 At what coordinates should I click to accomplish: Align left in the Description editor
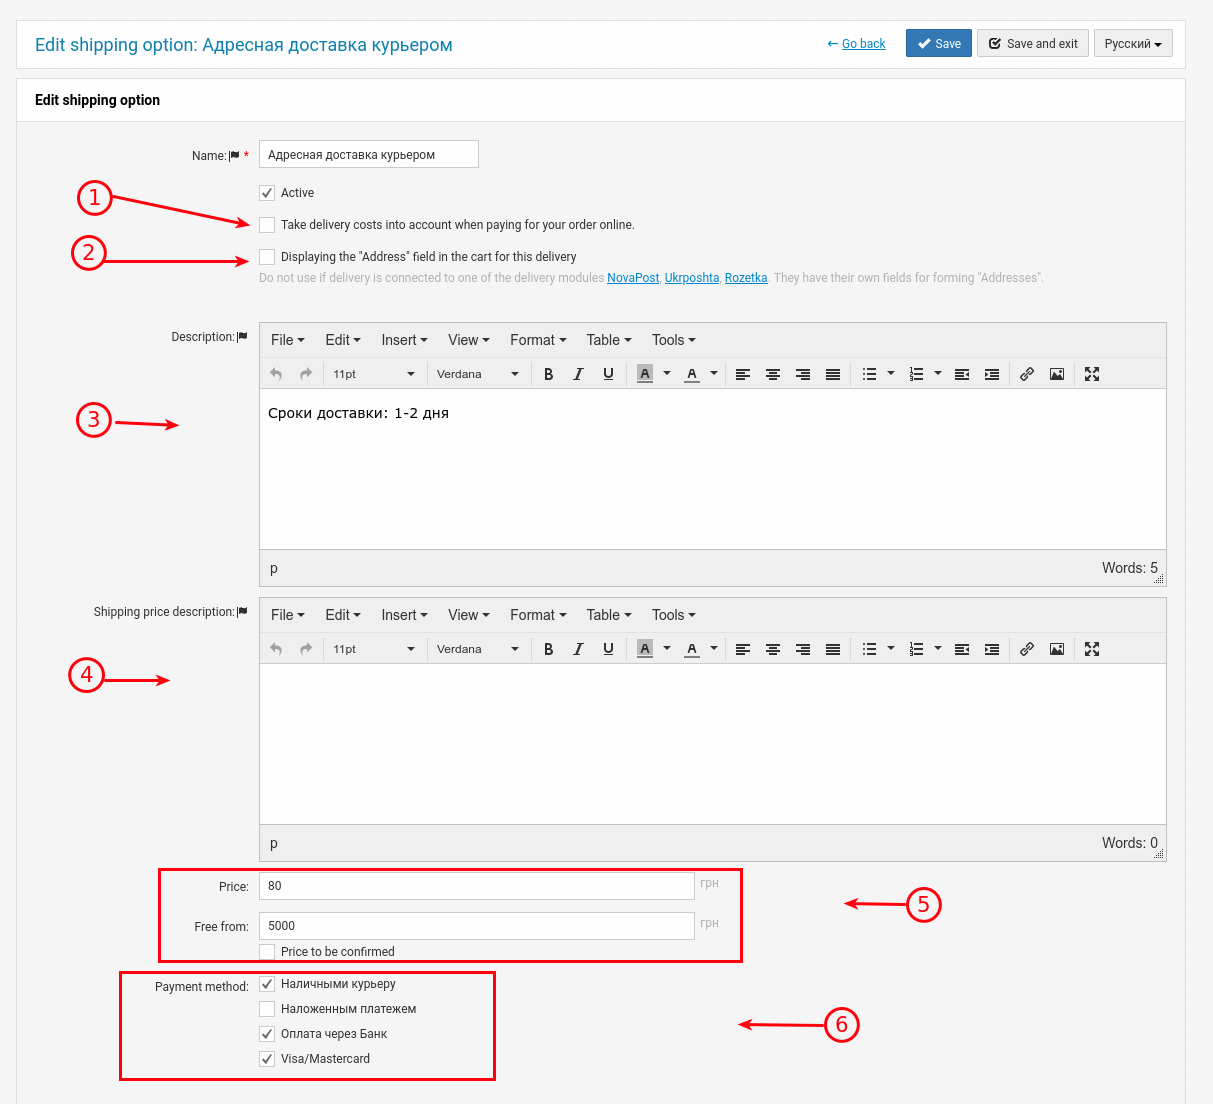pyautogui.click(x=743, y=374)
